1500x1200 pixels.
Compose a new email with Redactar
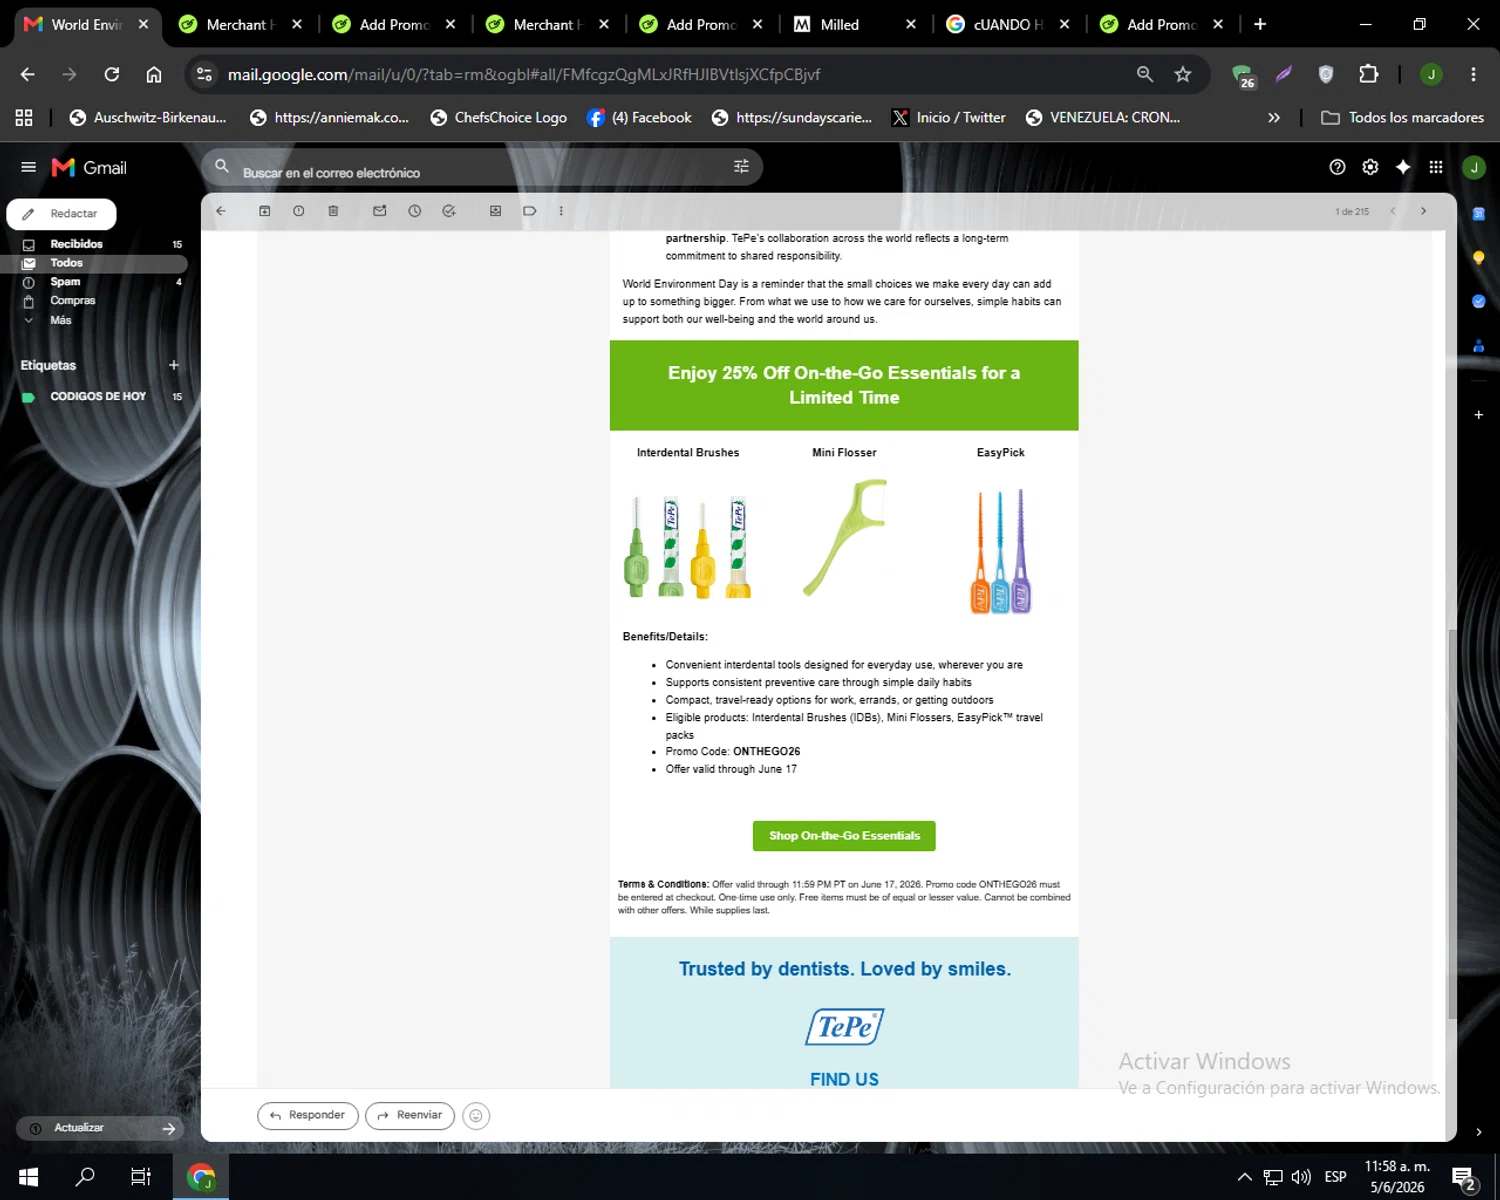[x=61, y=214]
